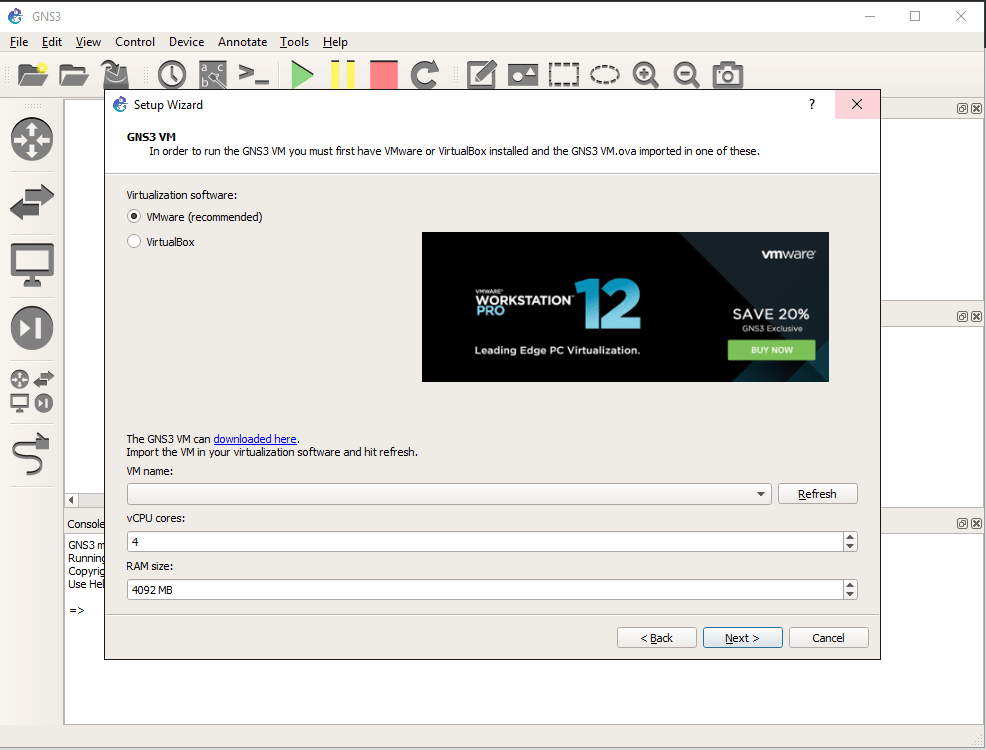Open the Device menu
986x750 pixels.
point(186,41)
